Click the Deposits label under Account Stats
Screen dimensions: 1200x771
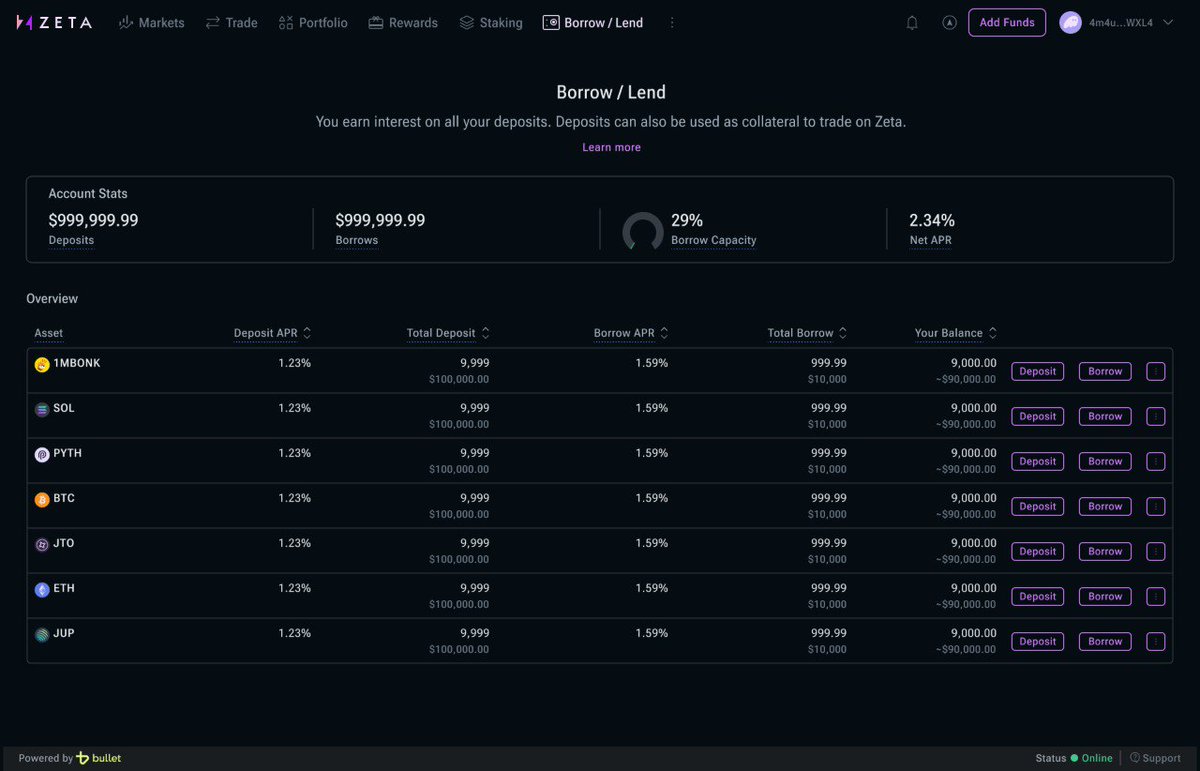(71, 240)
